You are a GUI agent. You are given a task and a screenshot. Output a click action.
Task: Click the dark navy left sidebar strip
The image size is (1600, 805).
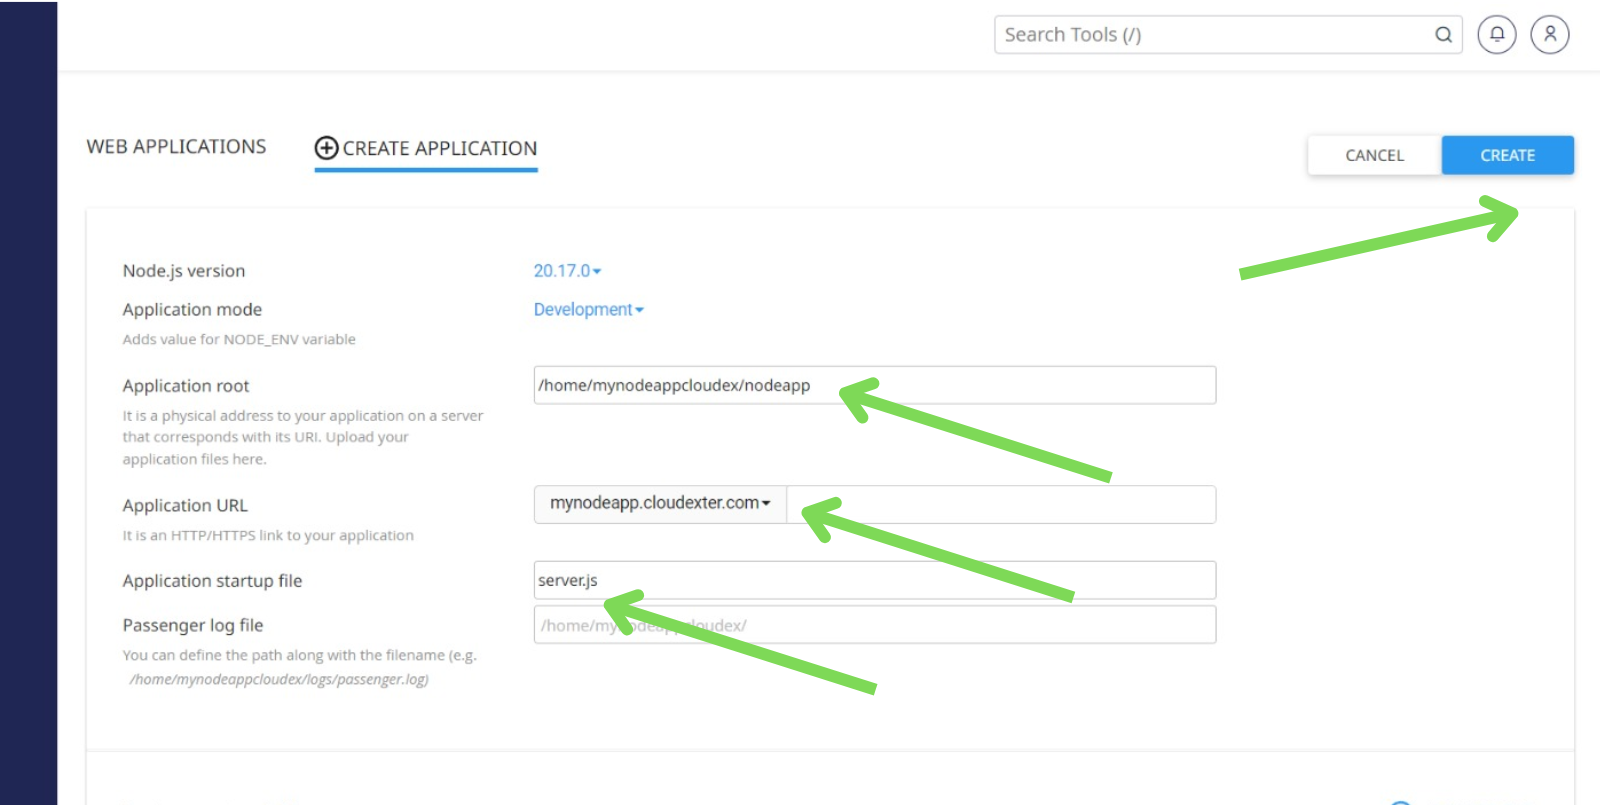tap(28, 400)
